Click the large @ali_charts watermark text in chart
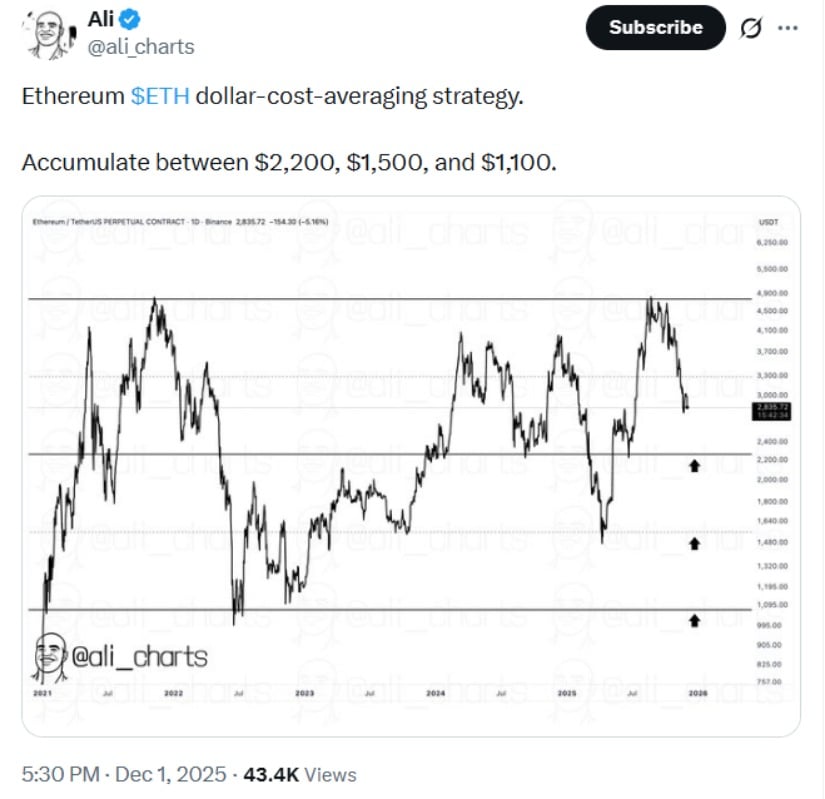Image resolution: width=825 pixels, height=799 pixels. (x=140, y=657)
